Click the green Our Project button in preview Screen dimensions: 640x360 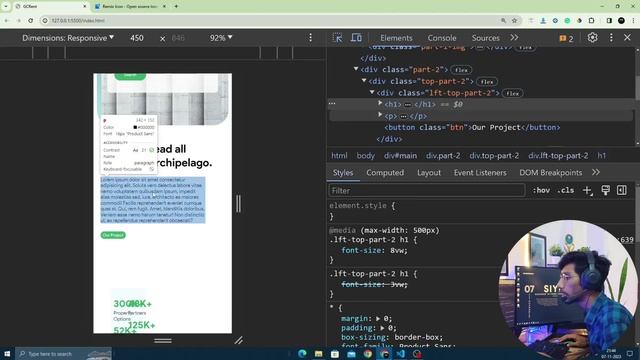[113, 235]
